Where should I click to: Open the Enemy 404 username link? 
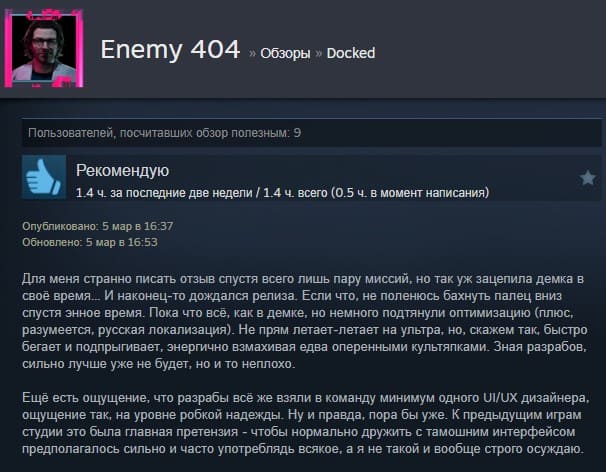(170, 49)
